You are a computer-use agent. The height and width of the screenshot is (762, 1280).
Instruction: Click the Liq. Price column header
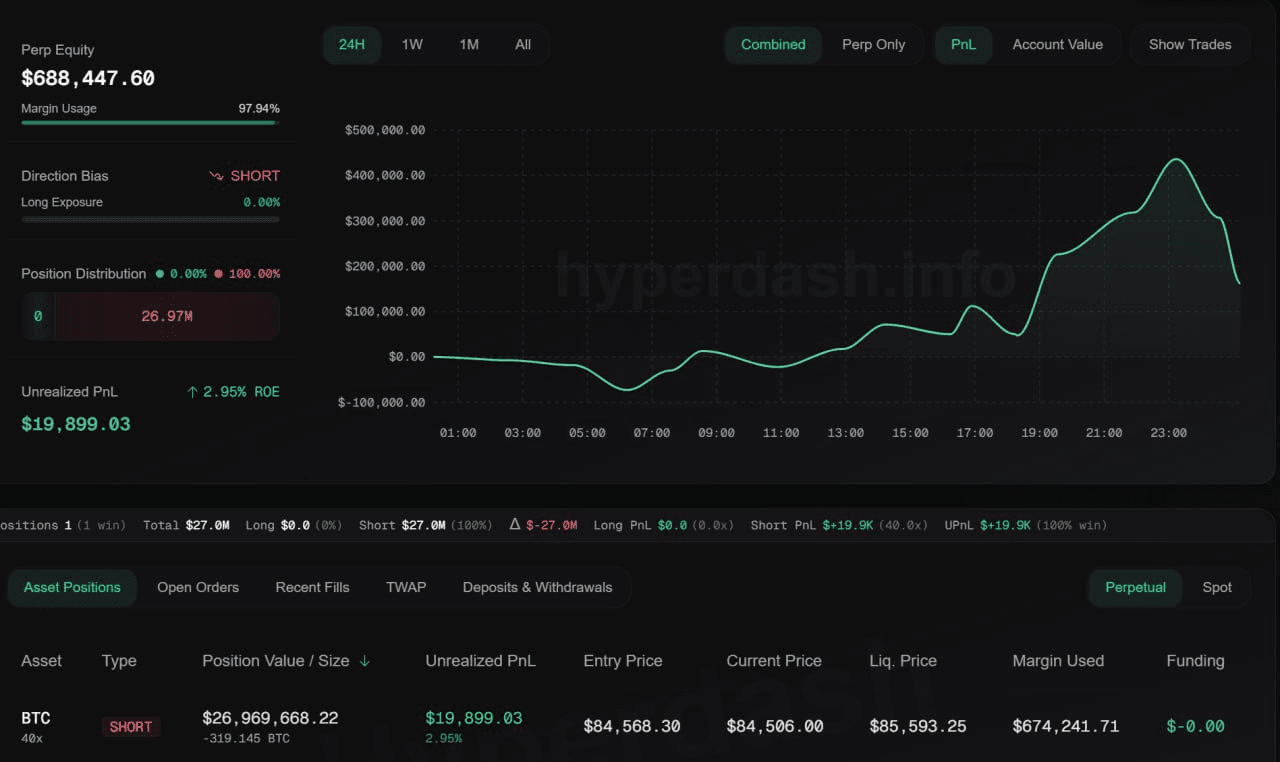click(903, 661)
